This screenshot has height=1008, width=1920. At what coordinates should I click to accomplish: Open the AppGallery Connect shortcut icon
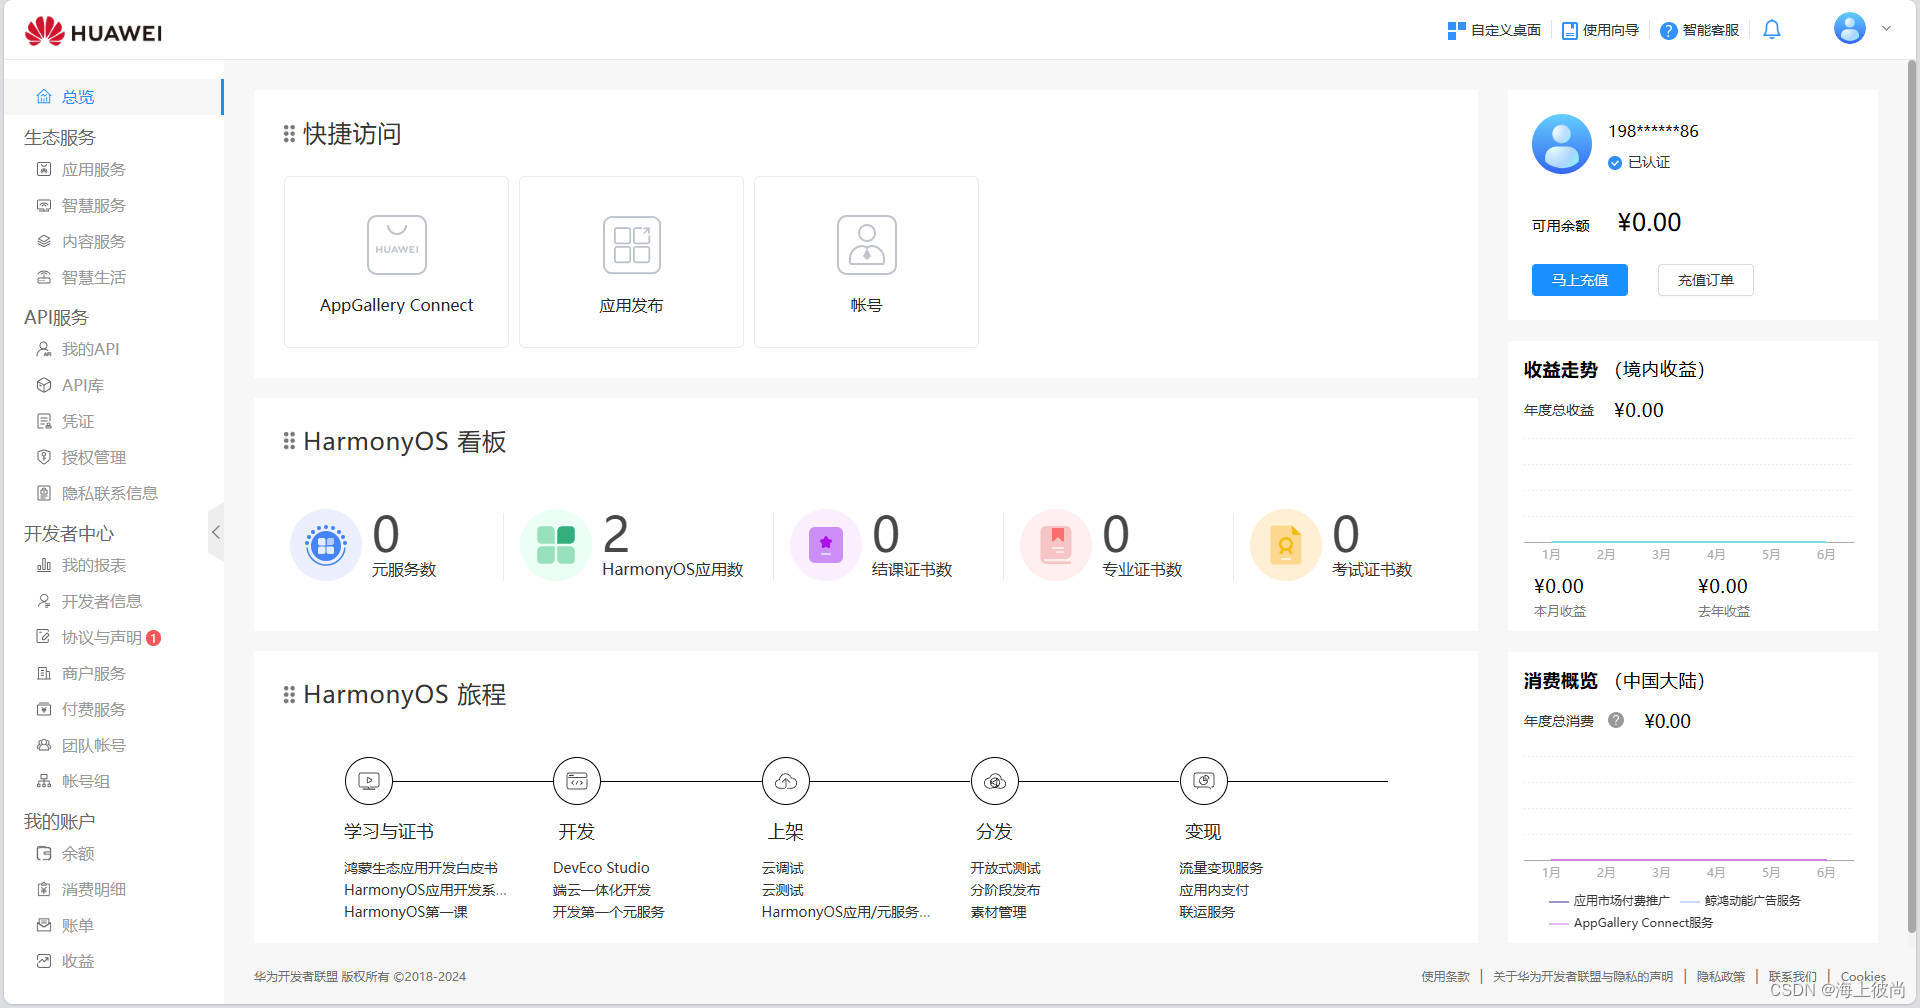pos(397,245)
